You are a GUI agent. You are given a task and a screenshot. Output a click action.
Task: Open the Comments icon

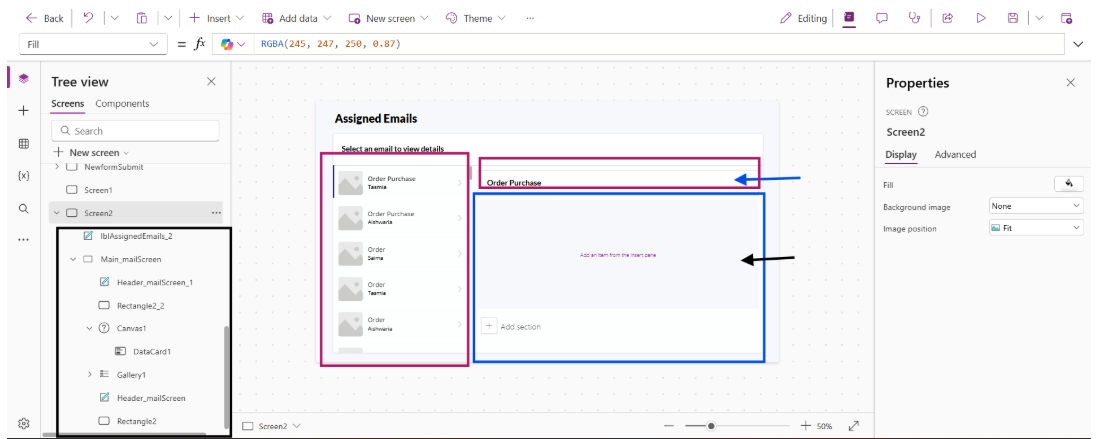tap(881, 18)
